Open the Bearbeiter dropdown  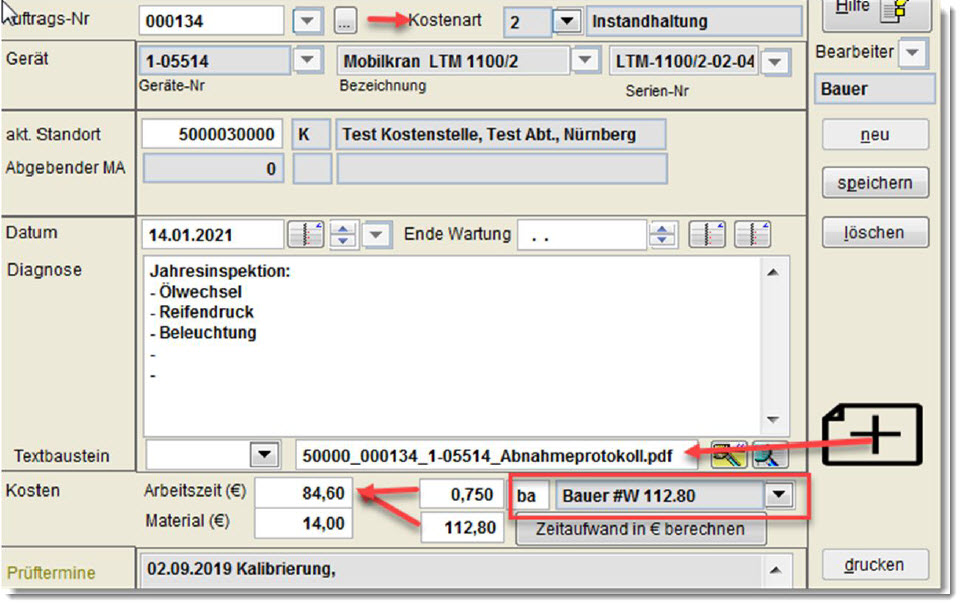pyautogui.click(x=912, y=52)
